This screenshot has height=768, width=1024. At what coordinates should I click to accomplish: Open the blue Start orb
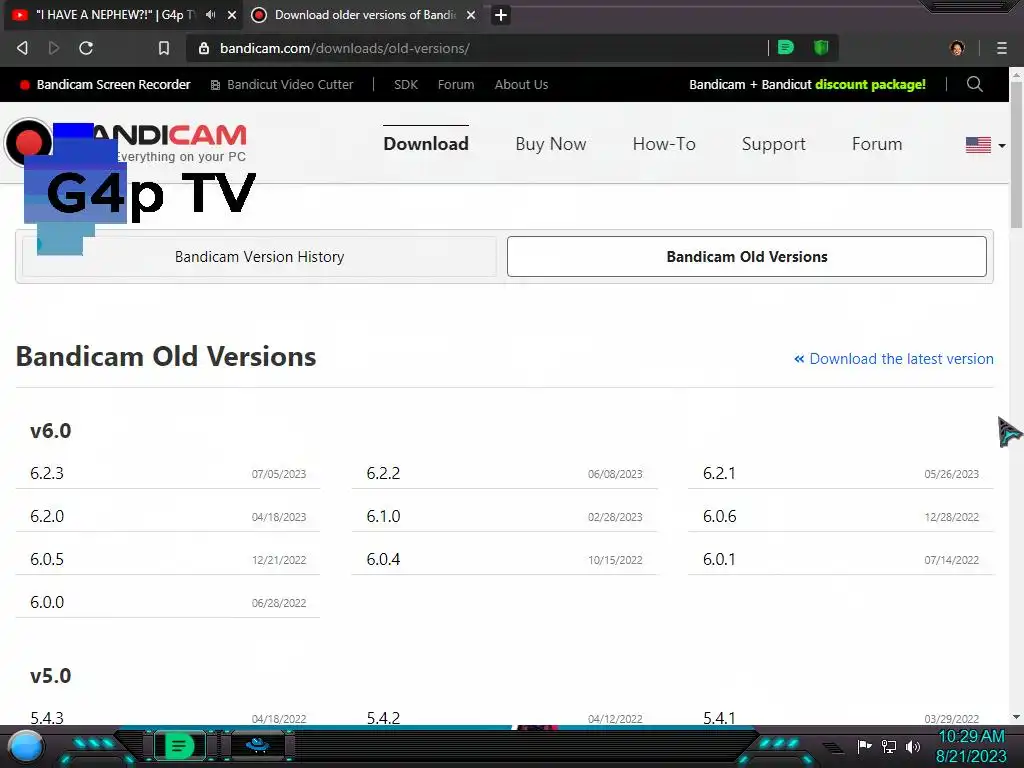(x=26, y=747)
